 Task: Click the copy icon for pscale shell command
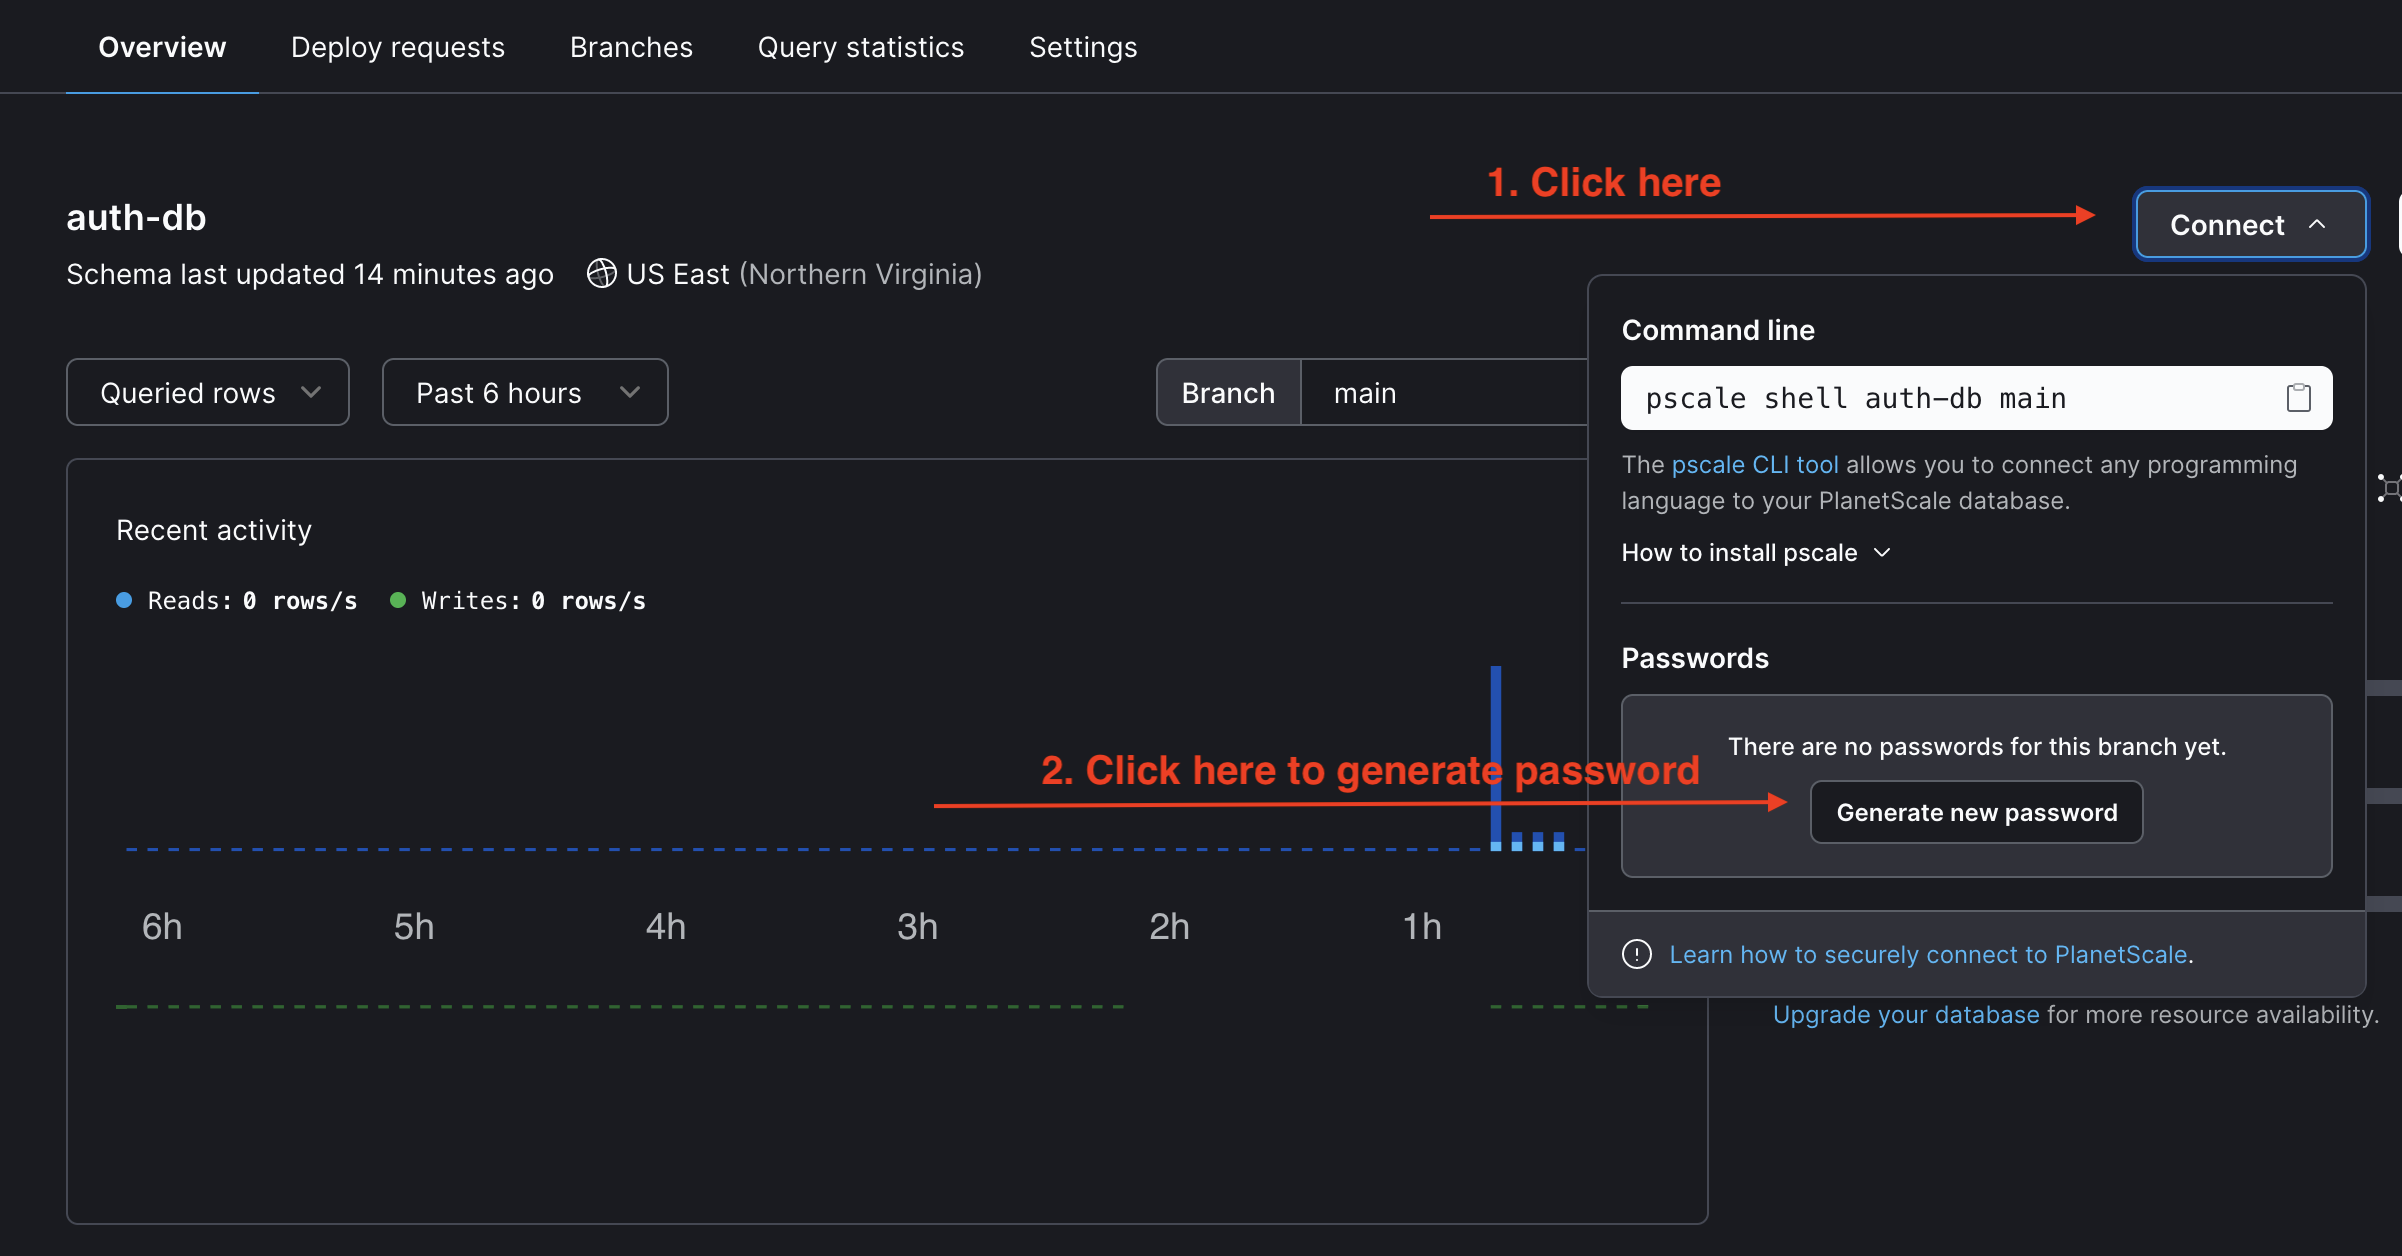pyautogui.click(x=2299, y=397)
